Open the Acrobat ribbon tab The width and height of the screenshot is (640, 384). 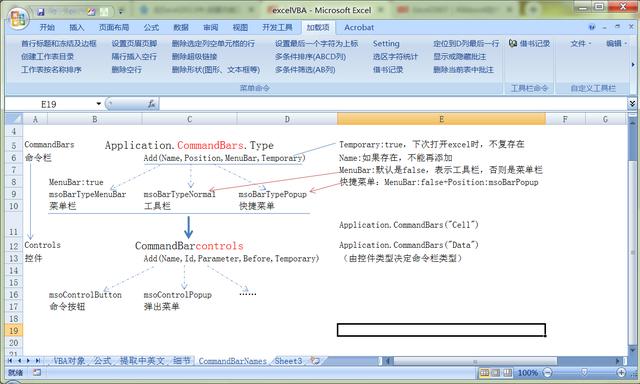click(359, 27)
